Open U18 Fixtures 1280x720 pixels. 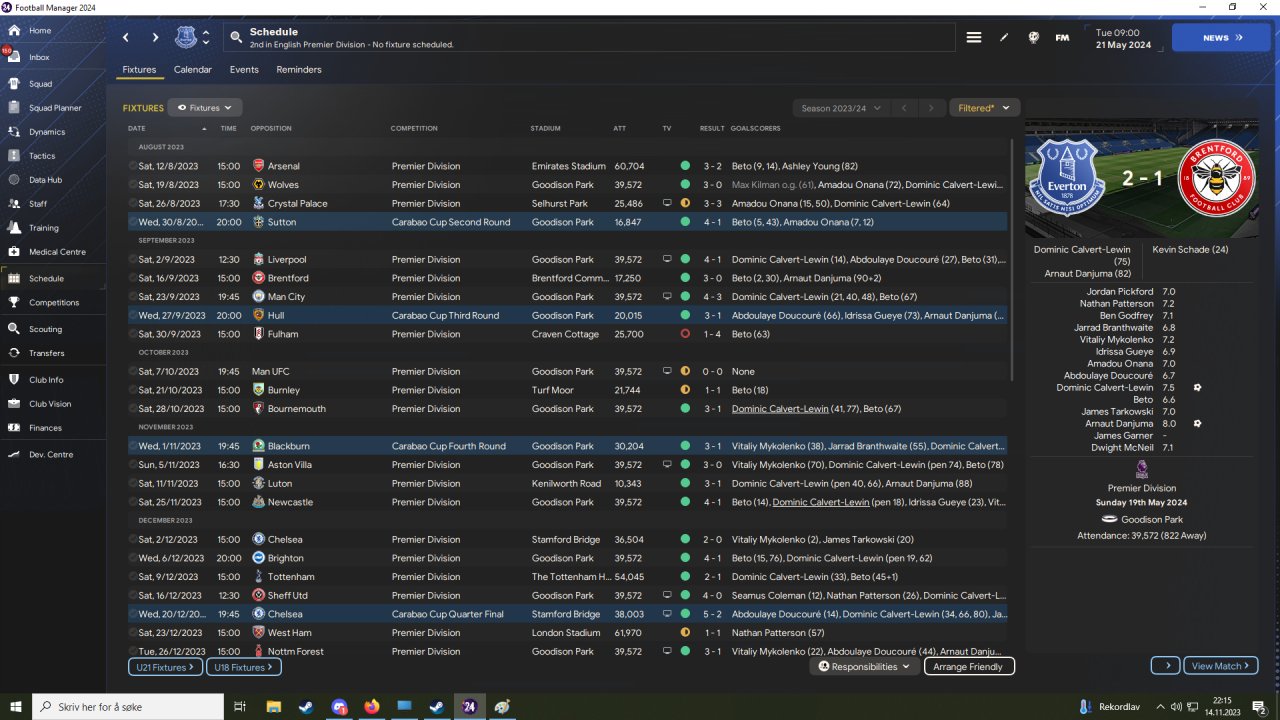(x=244, y=667)
